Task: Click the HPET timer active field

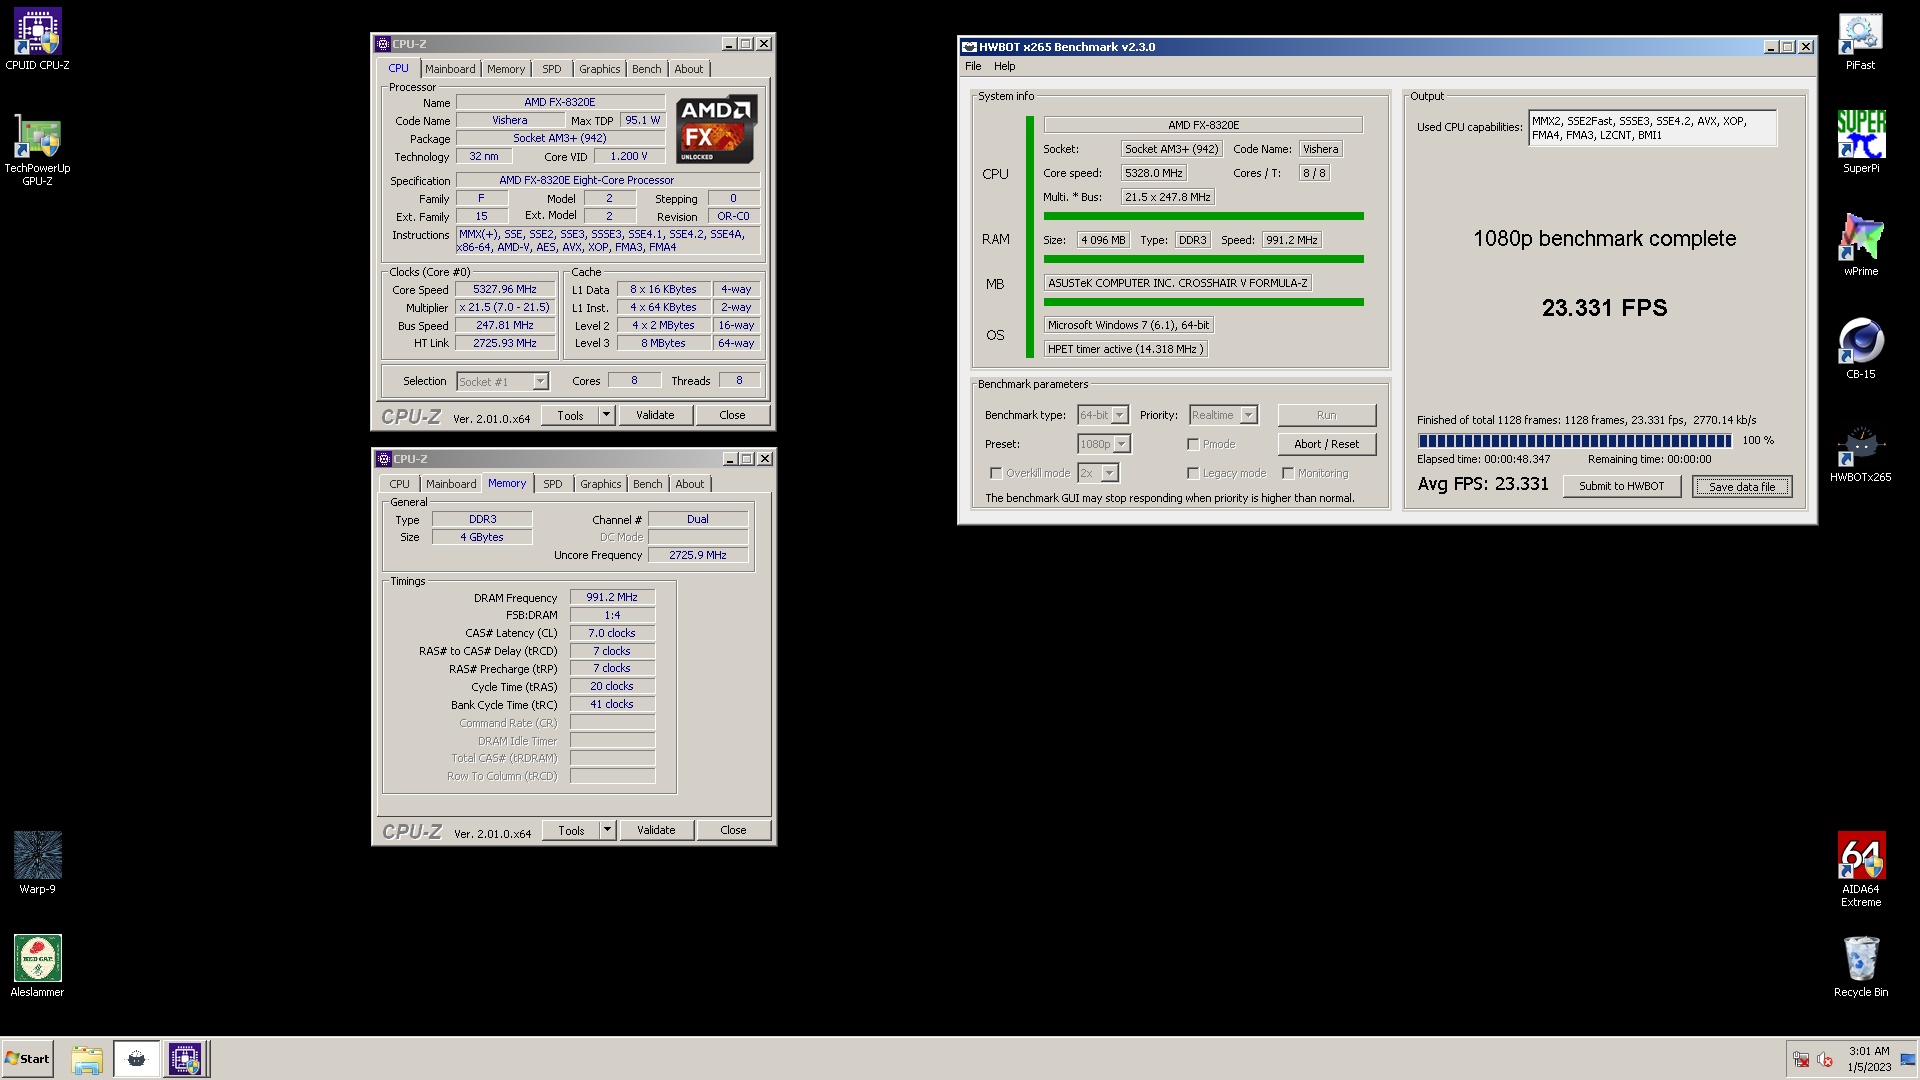Action: point(1125,349)
